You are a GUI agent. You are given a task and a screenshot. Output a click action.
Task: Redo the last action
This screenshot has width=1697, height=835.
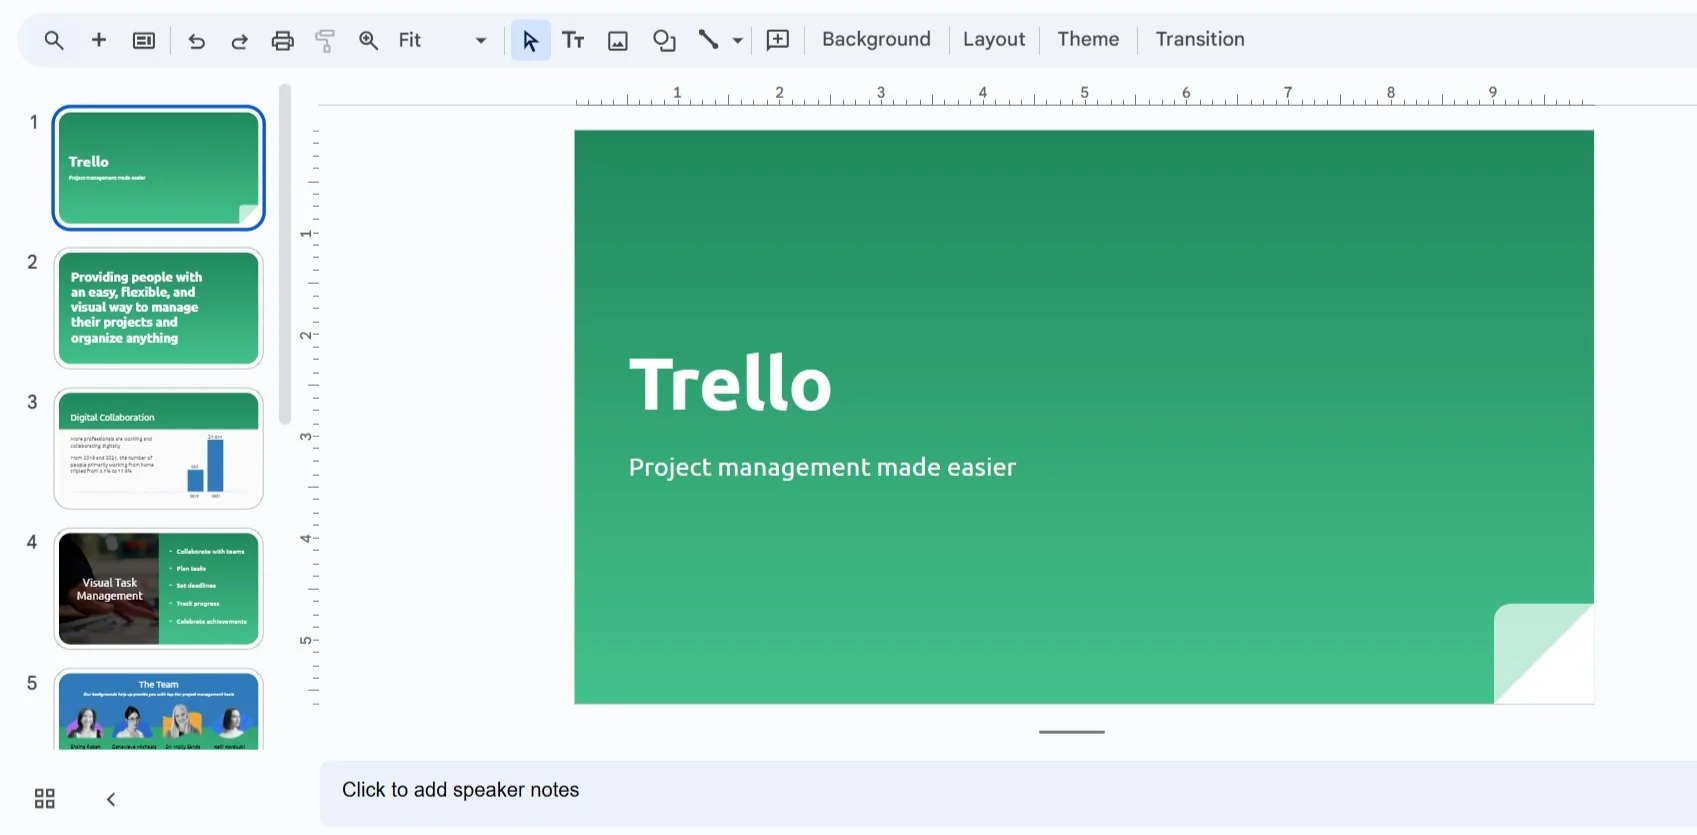click(240, 41)
